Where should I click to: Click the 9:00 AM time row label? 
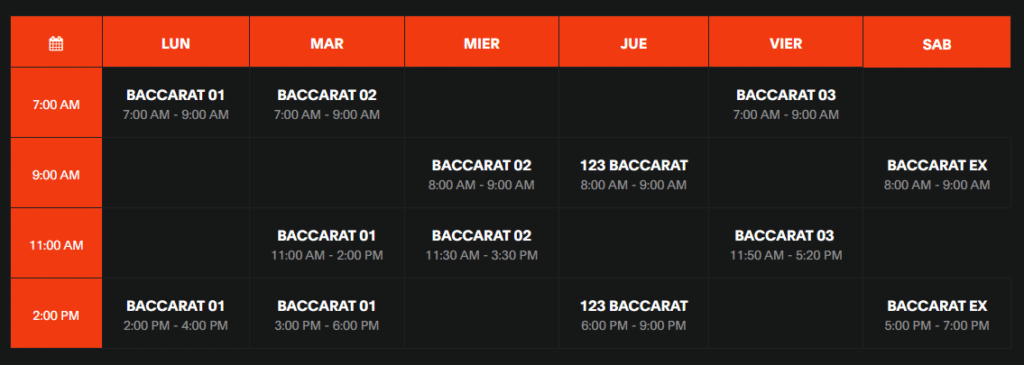click(x=56, y=173)
